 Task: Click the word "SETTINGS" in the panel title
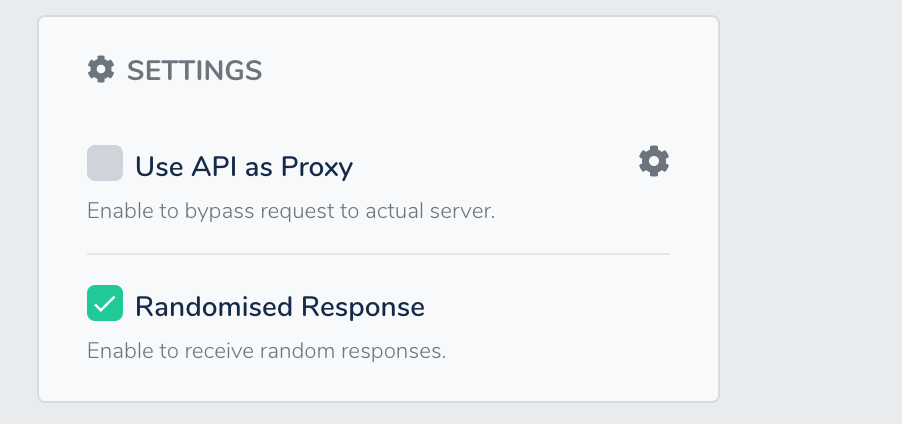(194, 71)
